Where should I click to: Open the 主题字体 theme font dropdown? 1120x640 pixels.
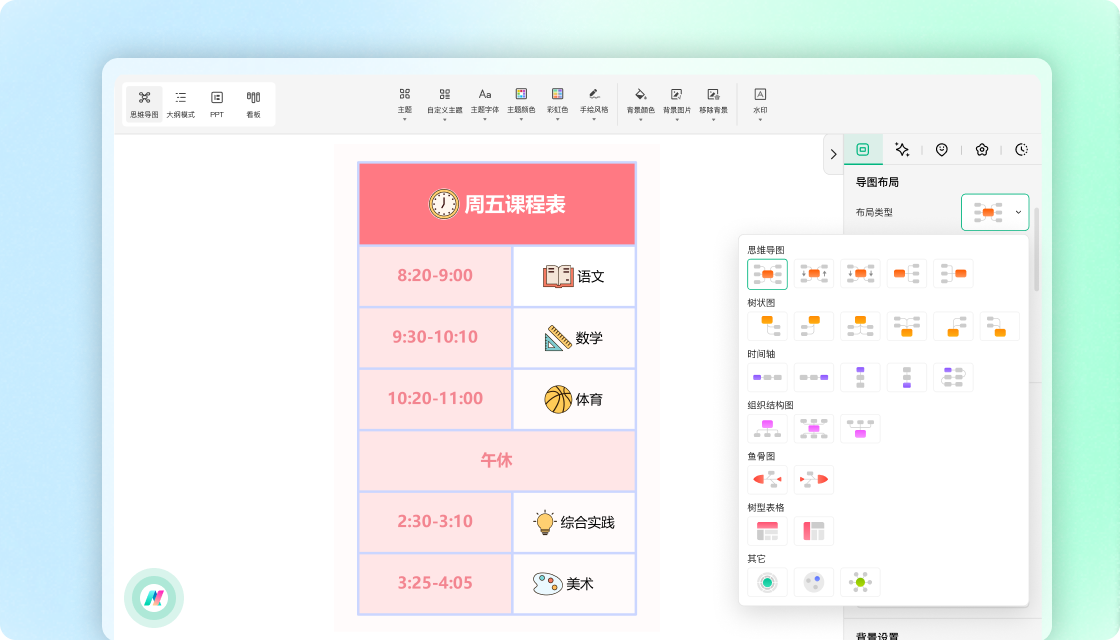[x=485, y=104]
